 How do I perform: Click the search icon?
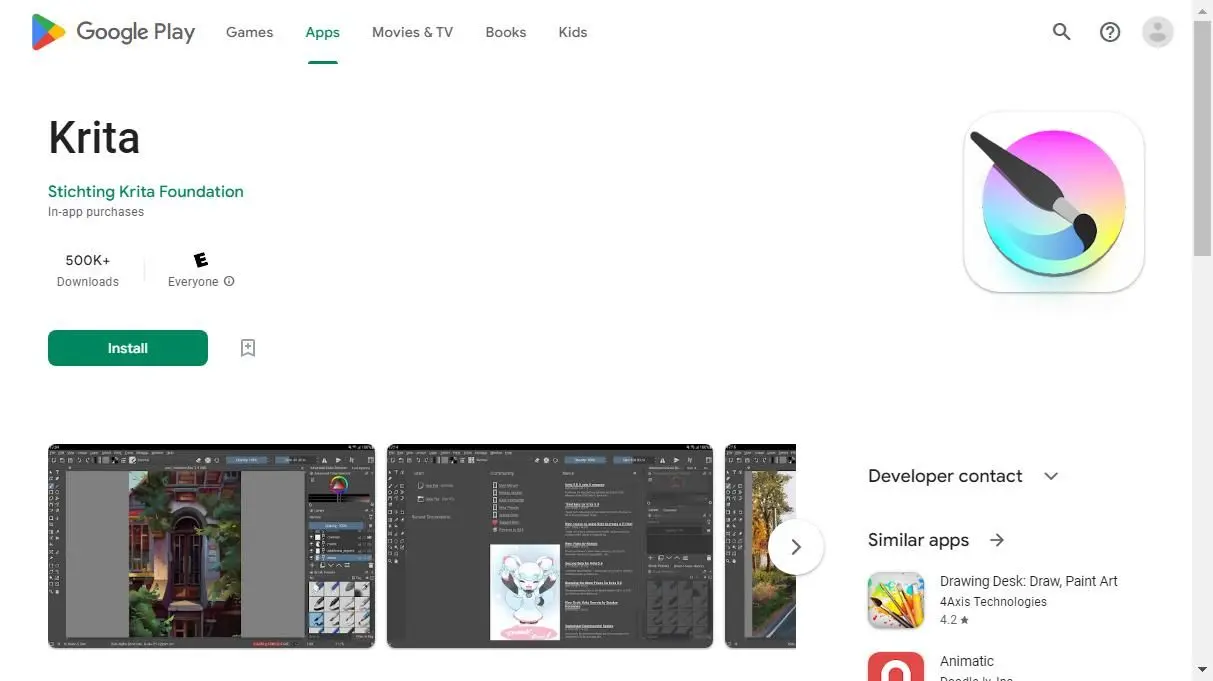[1061, 31]
